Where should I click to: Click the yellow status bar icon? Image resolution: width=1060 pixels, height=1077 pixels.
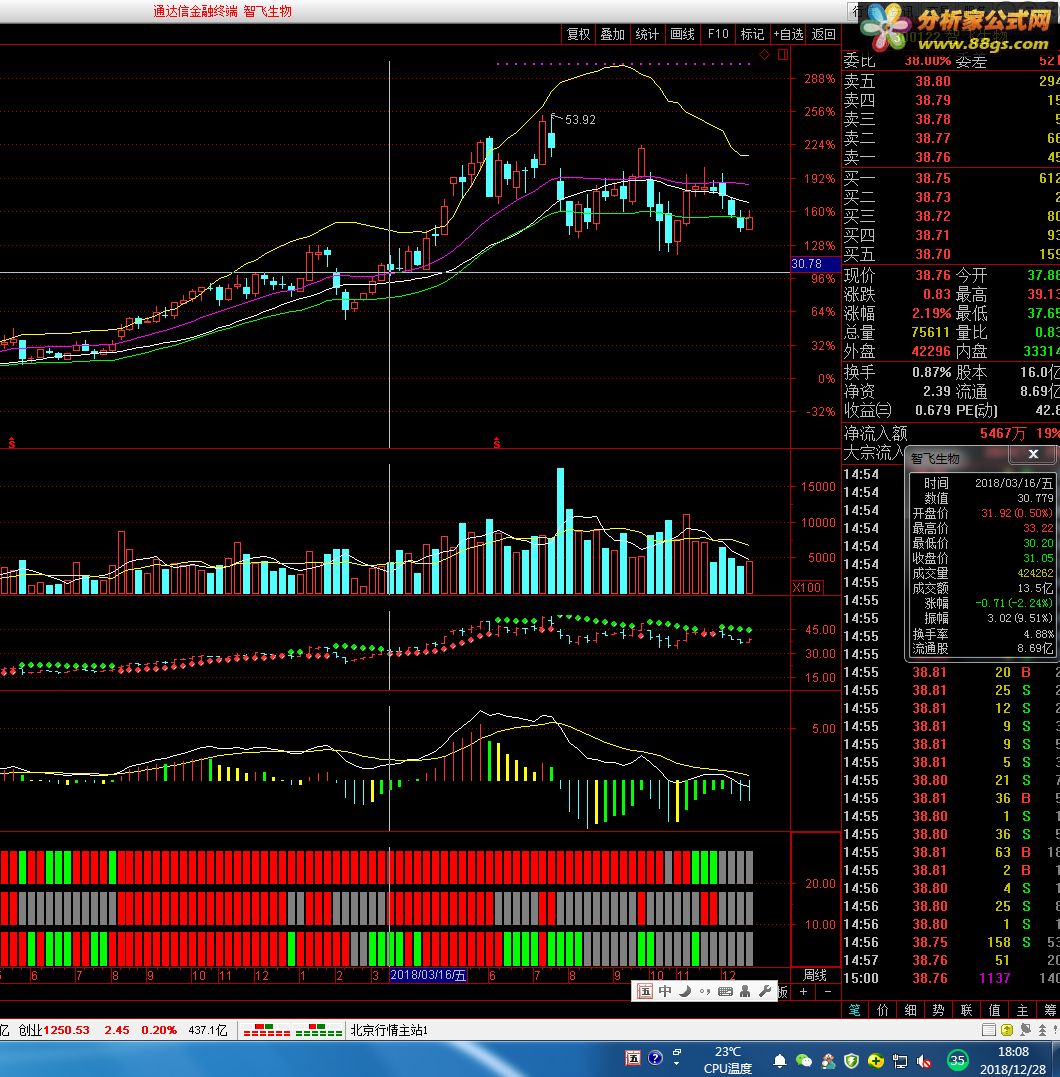(x=1006, y=1030)
